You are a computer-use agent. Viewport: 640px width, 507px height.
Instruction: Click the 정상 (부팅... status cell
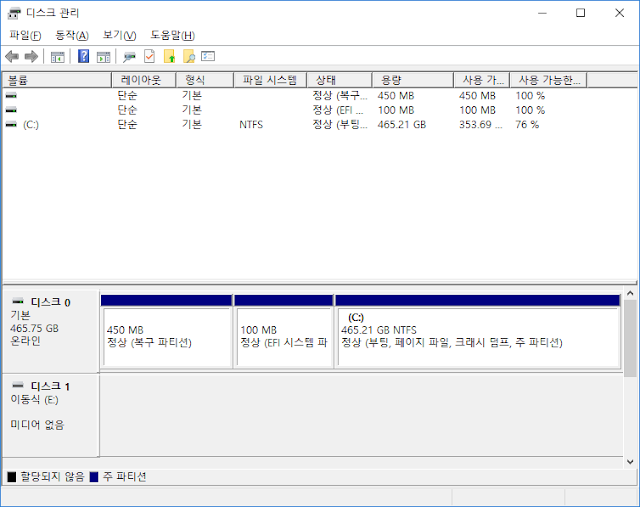pos(340,125)
